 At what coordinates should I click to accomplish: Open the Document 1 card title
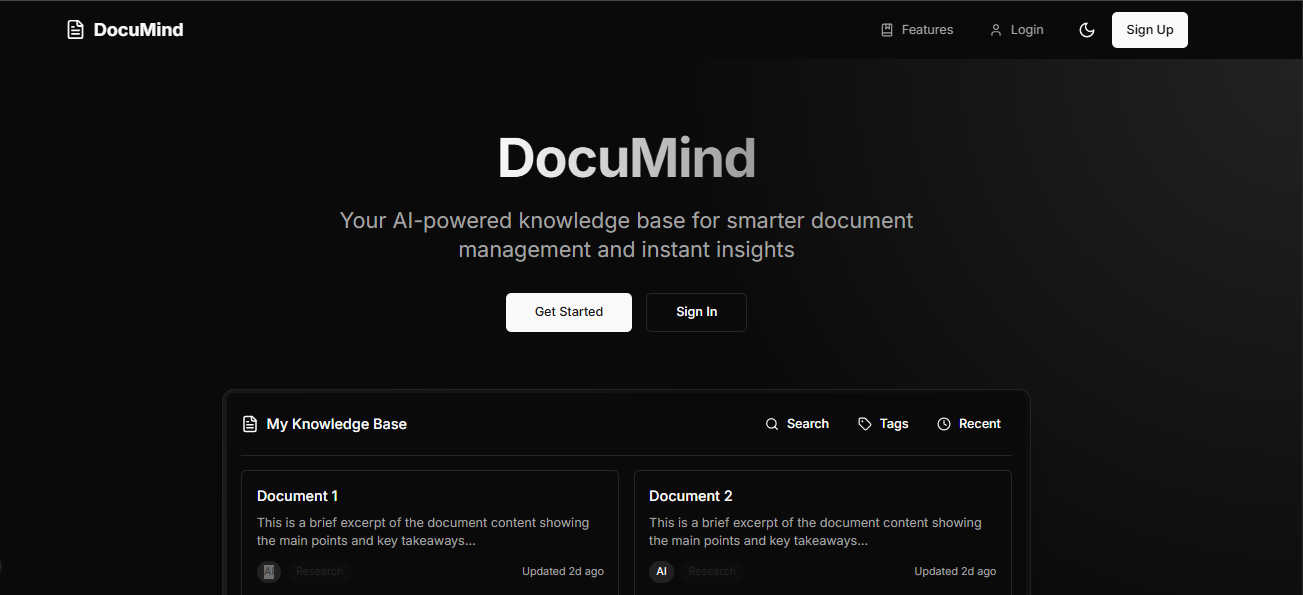298,496
